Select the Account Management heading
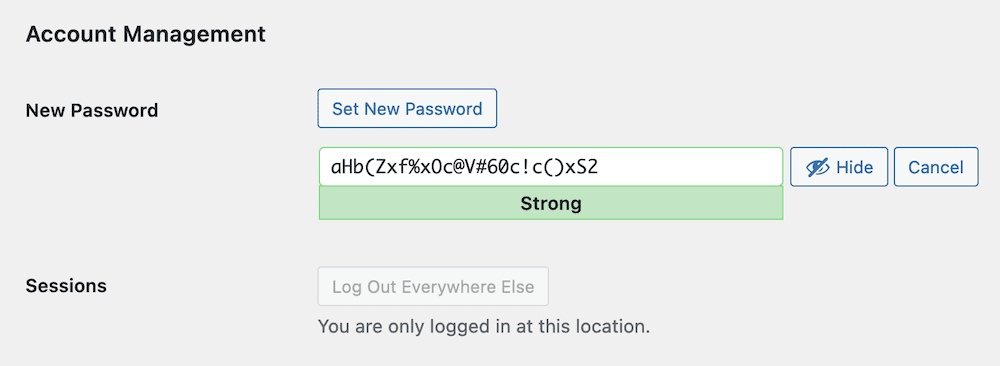The width and height of the screenshot is (1000, 366). [x=145, y=34]
